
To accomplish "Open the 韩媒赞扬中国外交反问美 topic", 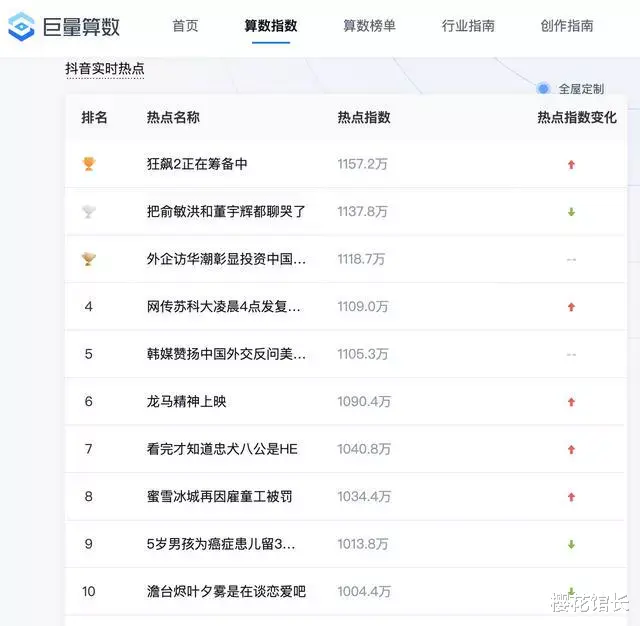I will tap(226, 354).
